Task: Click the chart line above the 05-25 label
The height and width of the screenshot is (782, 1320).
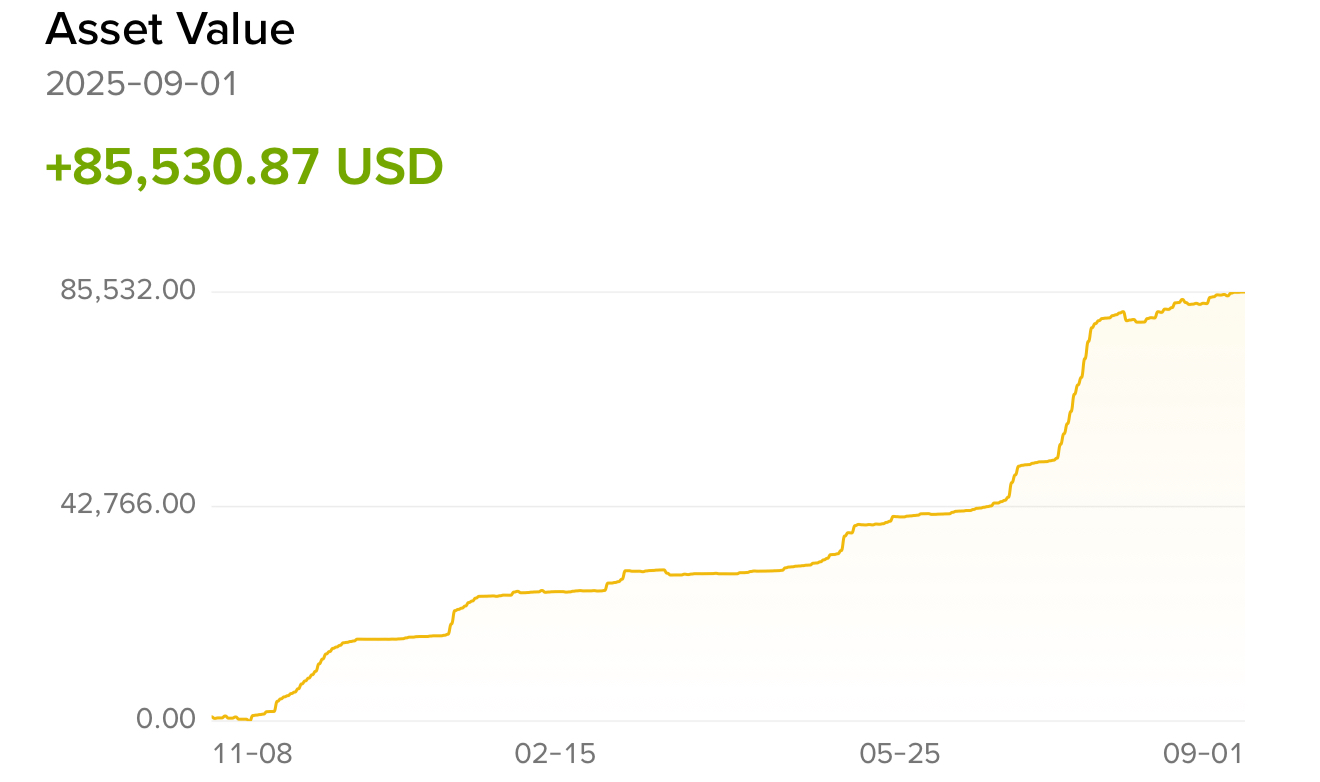Action: tap(900, 516)
